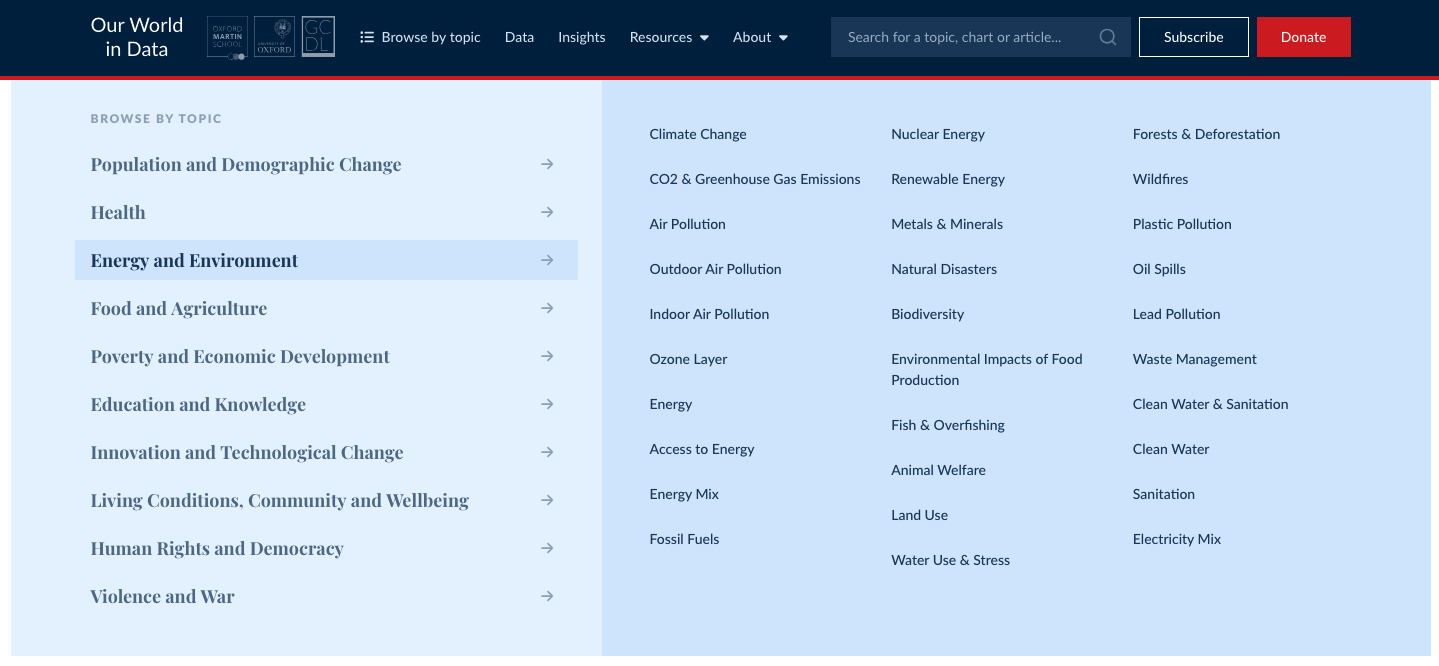Click the arrow beside Violence and War
1439x666 pixels.
(x=547, y=596)
